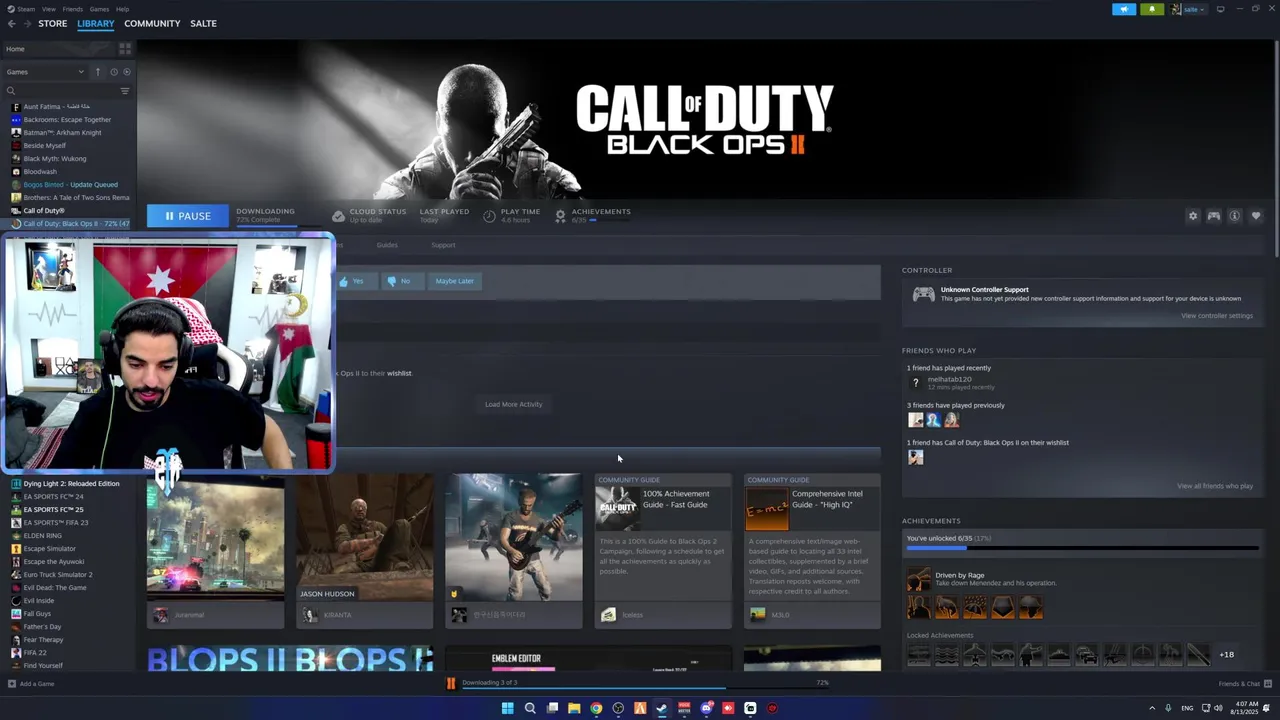Select ELDEN RING in library list
1280x720 pixels.
42,535
